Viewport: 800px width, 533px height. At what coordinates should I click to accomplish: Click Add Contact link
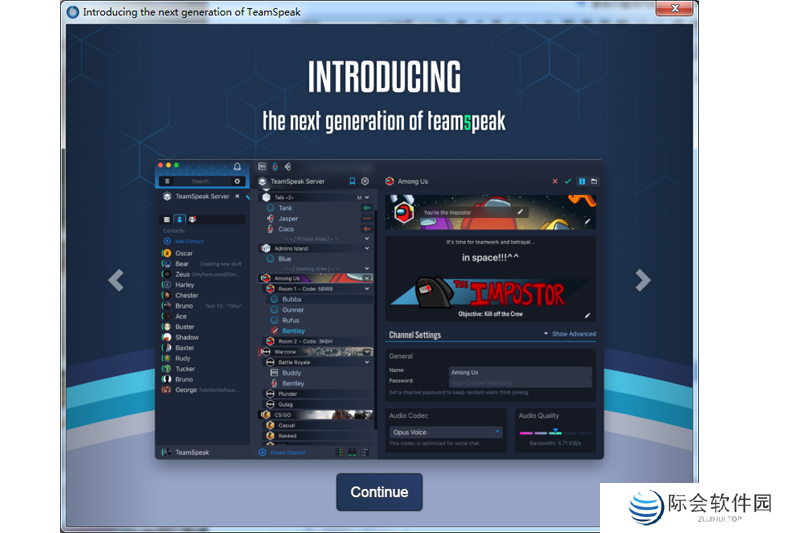tap(184, 241)
